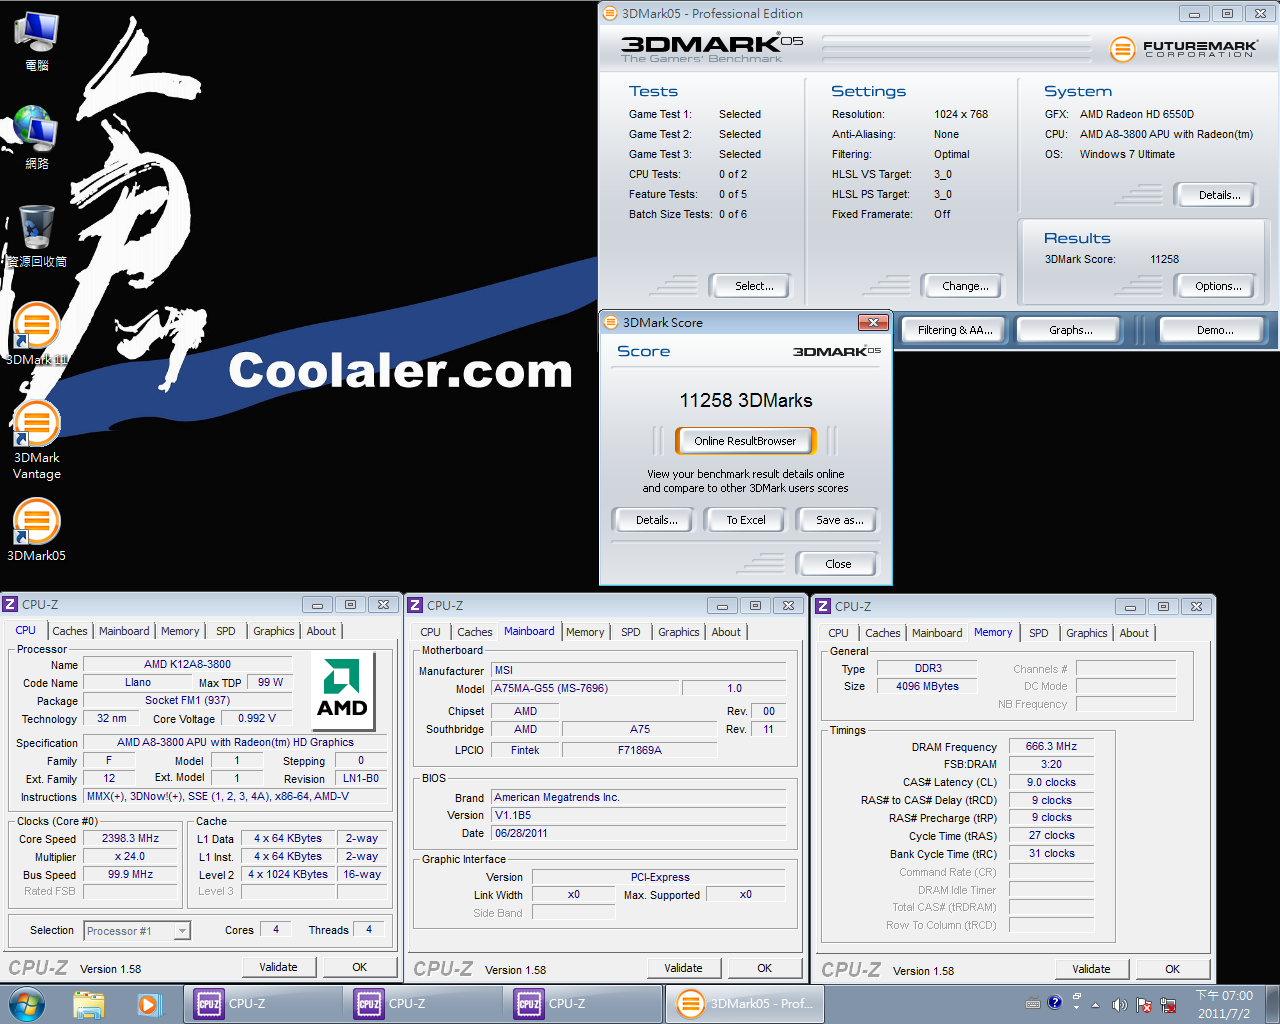Click the help question mark tray icon
This screenshot has height=1024, width=1280.
click(1054, 1002)
